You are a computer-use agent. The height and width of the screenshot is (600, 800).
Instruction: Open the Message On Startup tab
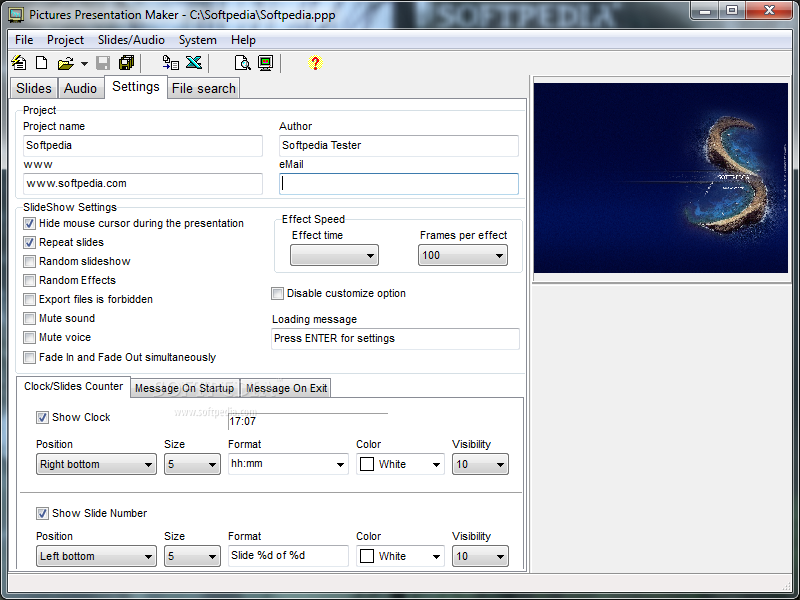185,388
